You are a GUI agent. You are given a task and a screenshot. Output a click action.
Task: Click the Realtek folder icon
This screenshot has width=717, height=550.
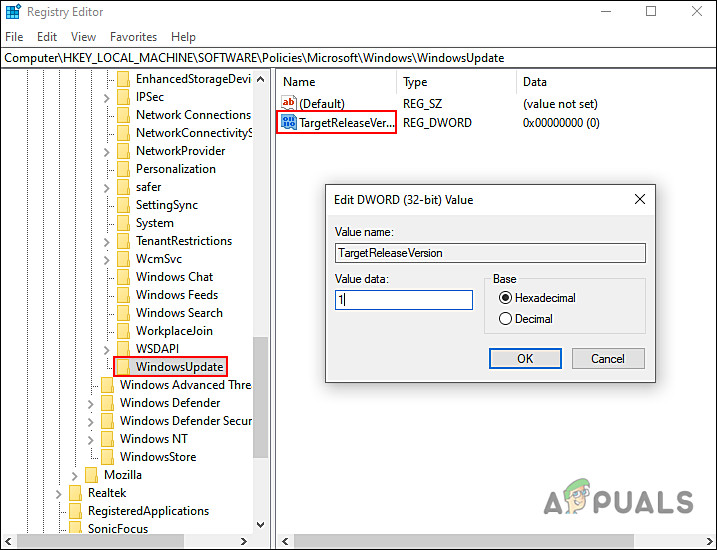tap(75, 493)
